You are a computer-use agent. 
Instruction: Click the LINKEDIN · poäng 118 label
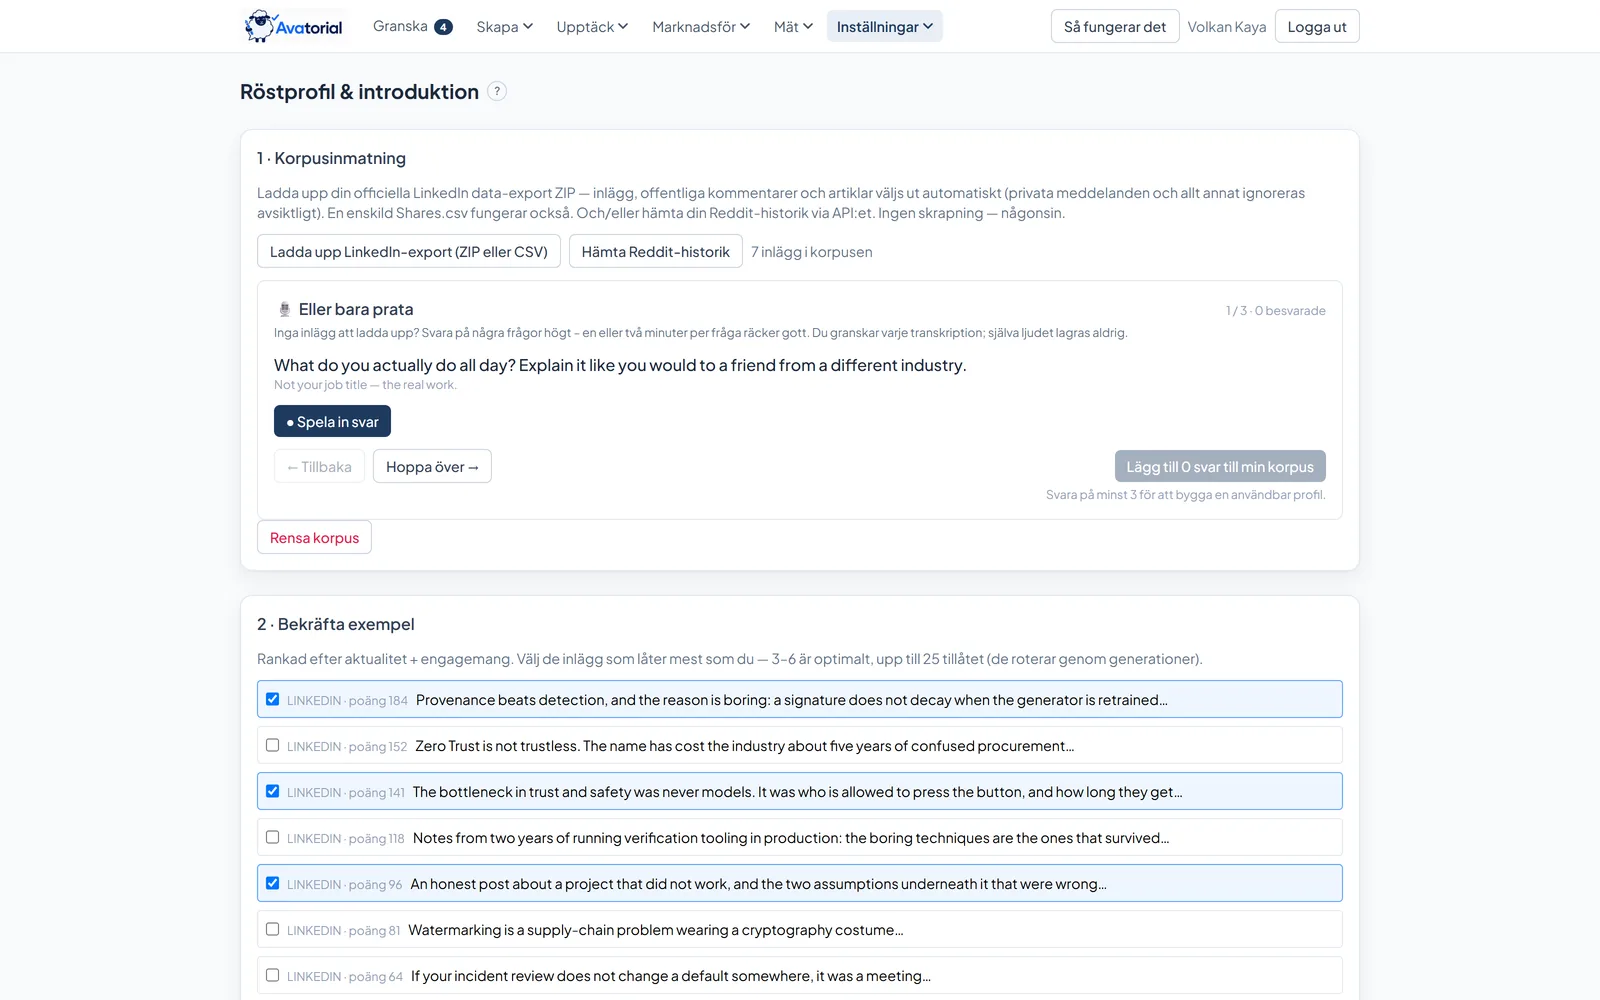point(346,839)
